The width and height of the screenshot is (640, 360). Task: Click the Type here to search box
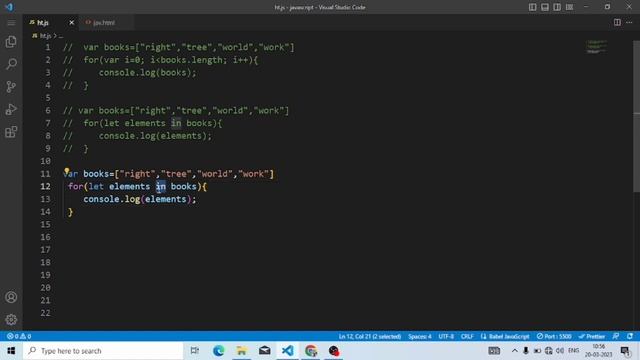(x=103, y=351)
